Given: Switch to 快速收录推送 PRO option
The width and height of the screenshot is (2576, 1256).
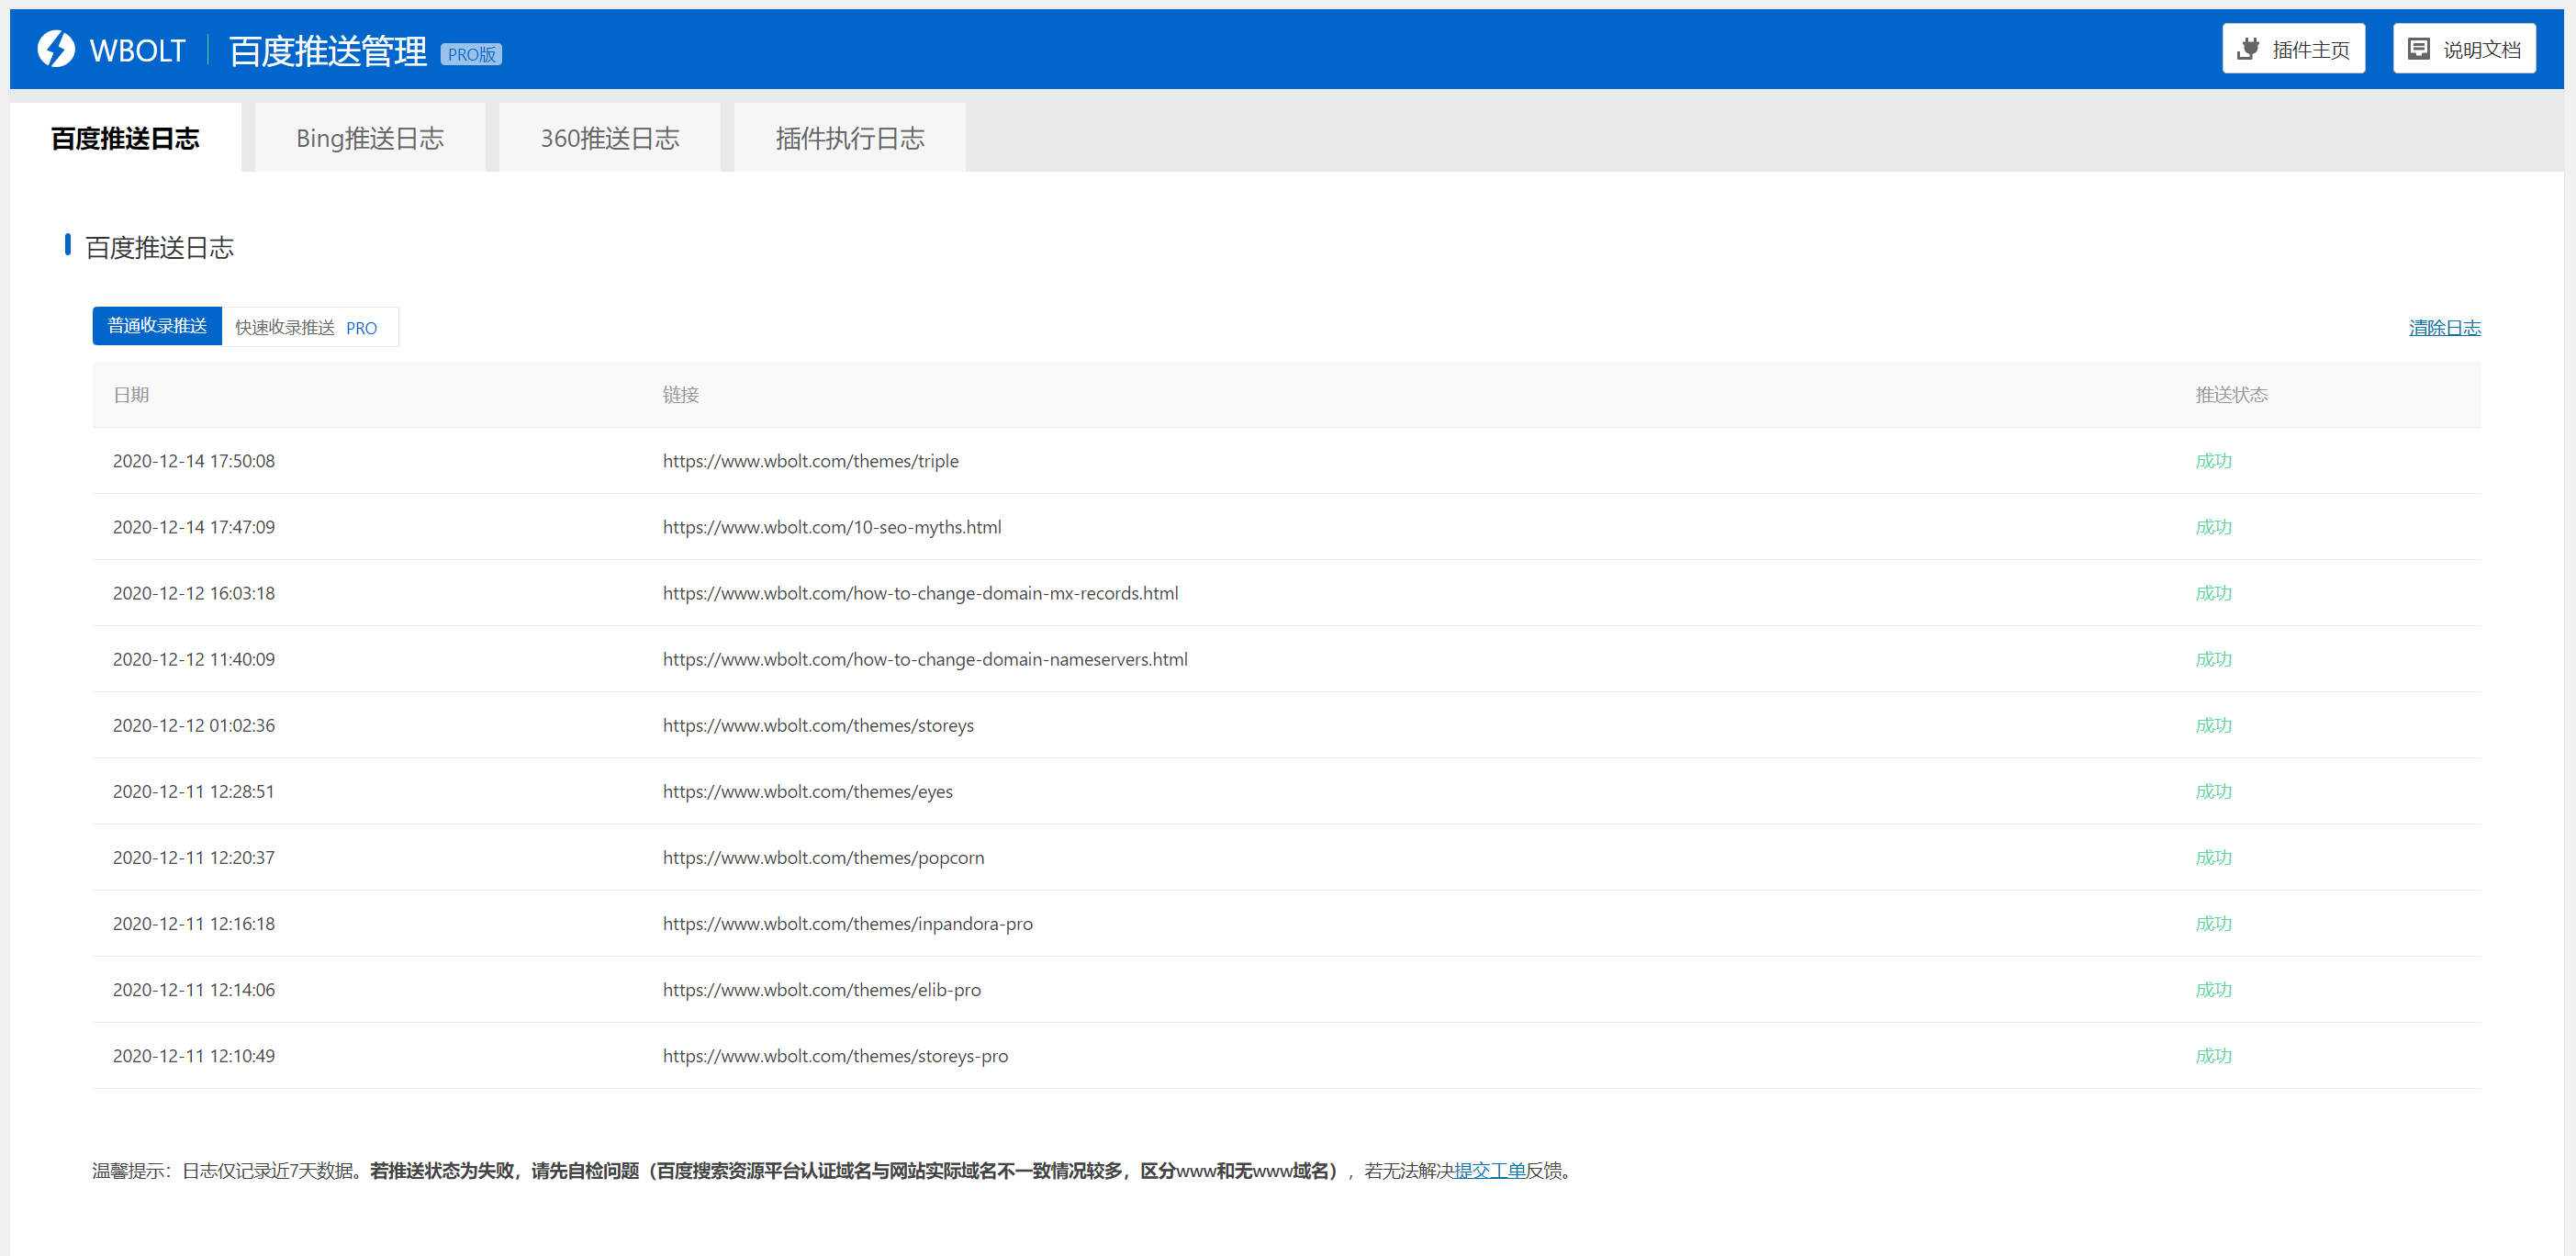Looking at the screenshot, I should click(x=306, y=327).
